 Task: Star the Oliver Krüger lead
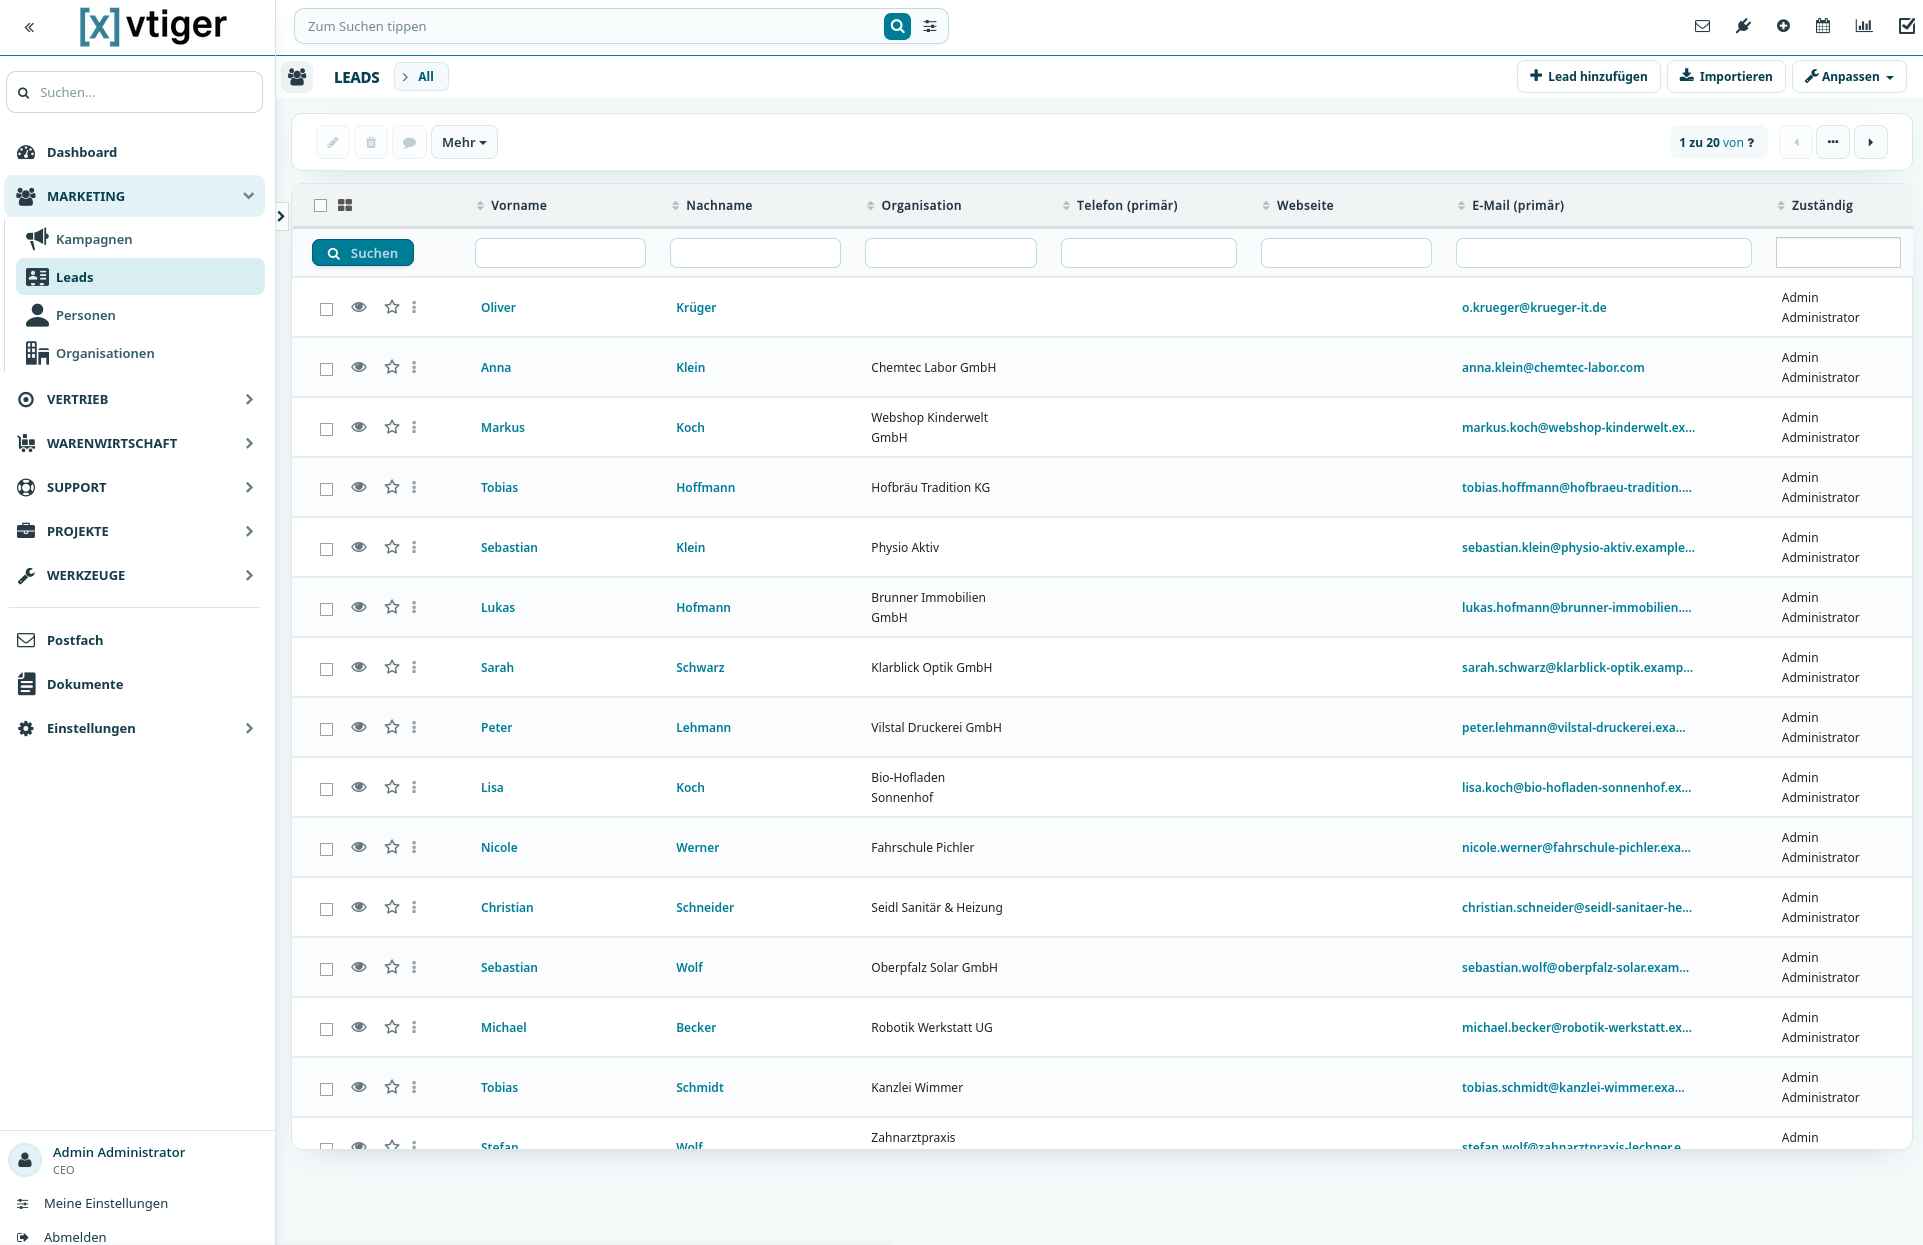[x=392, y=307]
